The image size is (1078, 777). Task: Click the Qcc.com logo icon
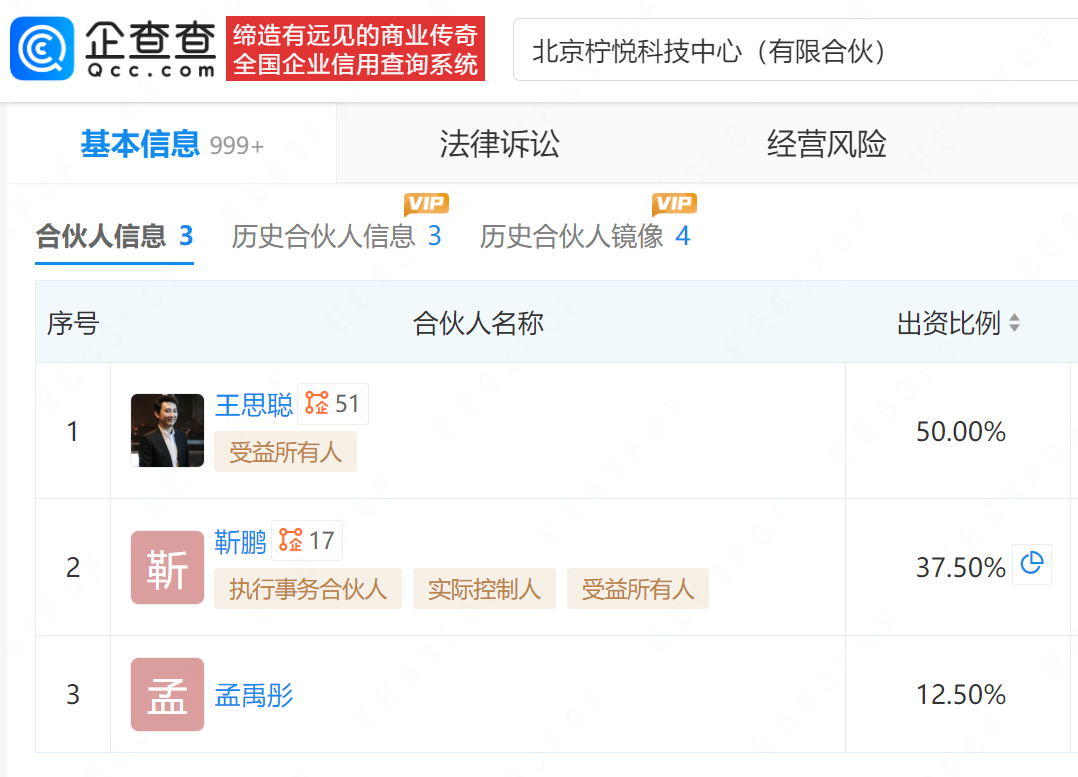43,48
